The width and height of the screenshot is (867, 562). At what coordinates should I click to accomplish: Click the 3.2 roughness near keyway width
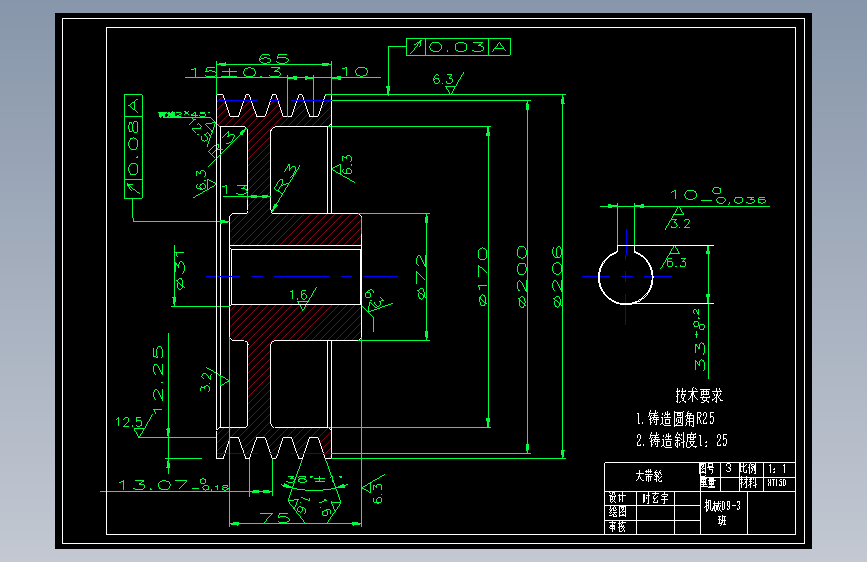coord(680,224)
